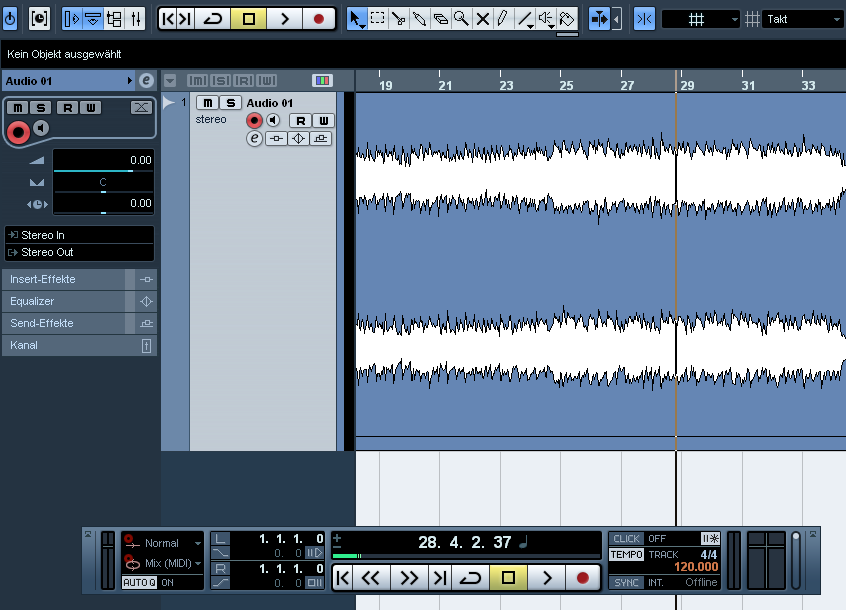The height and width of the screenshot is (610, 846).
Task: Select the Color tool
Action: pyautogui.click(x=567, y=19)
